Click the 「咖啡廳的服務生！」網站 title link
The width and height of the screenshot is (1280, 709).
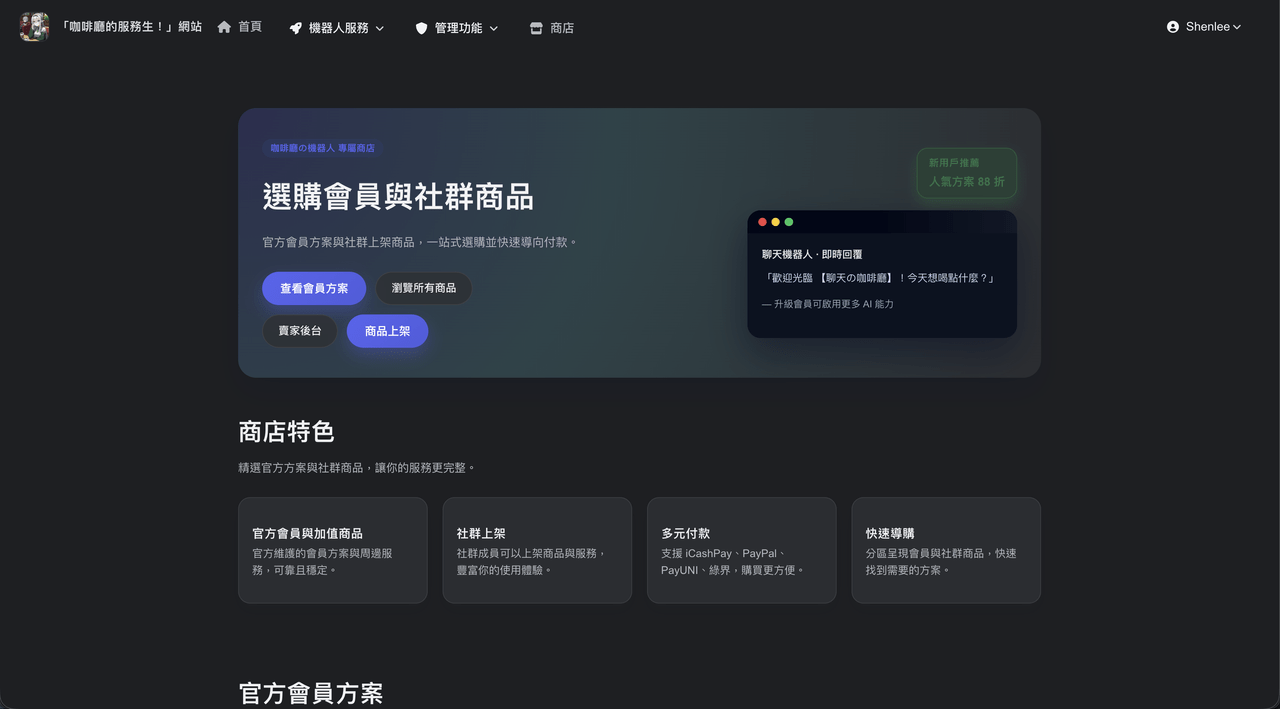[132, 27]
